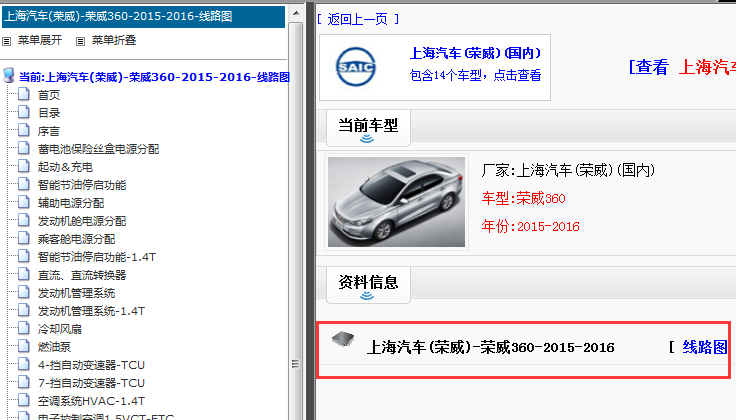Click the page icon beside 目录

pyautogui.click(x=23, y=112)
